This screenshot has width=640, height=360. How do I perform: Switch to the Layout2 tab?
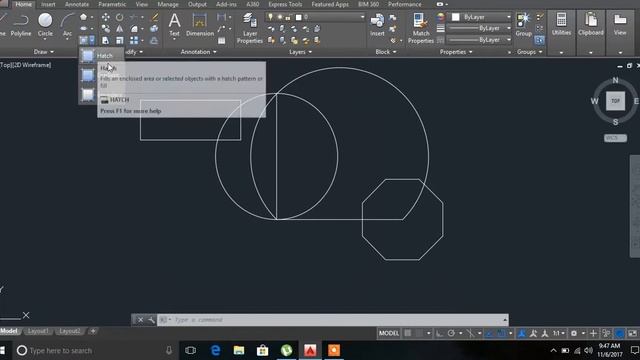click(x=70, y=331)
